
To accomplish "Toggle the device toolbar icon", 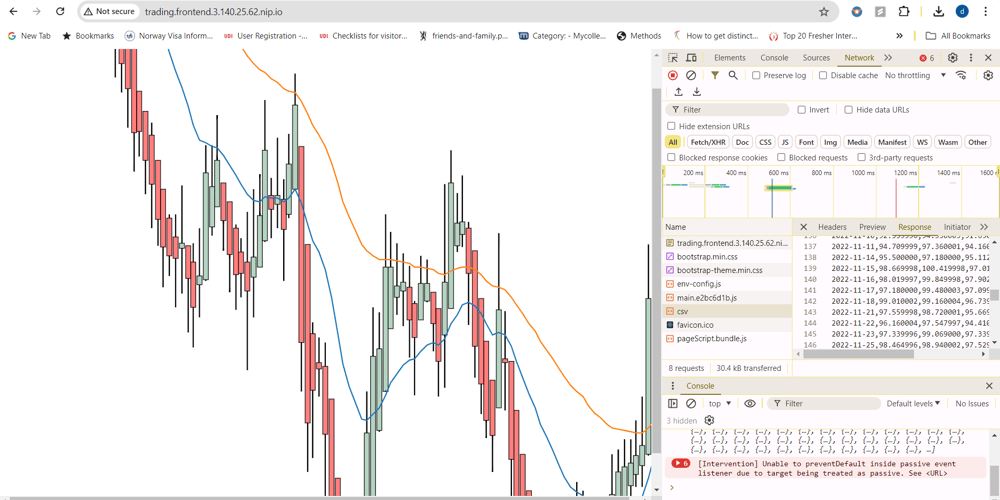I will pyautogui.click(x=691, y=58).
